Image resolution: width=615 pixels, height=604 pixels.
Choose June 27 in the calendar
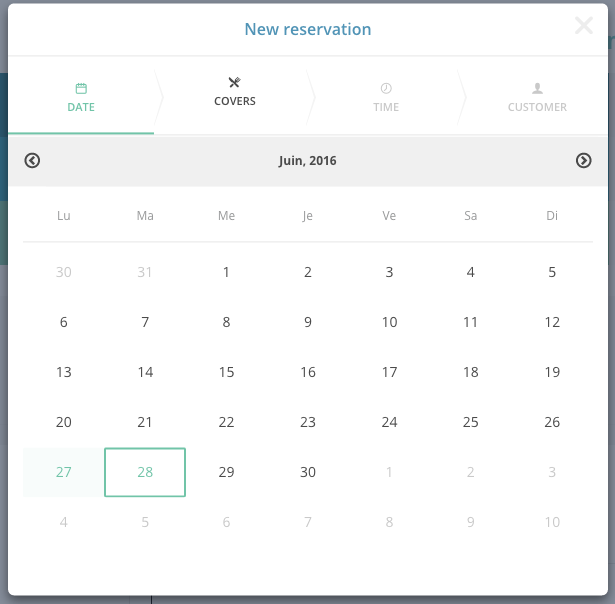coord(64,472)
